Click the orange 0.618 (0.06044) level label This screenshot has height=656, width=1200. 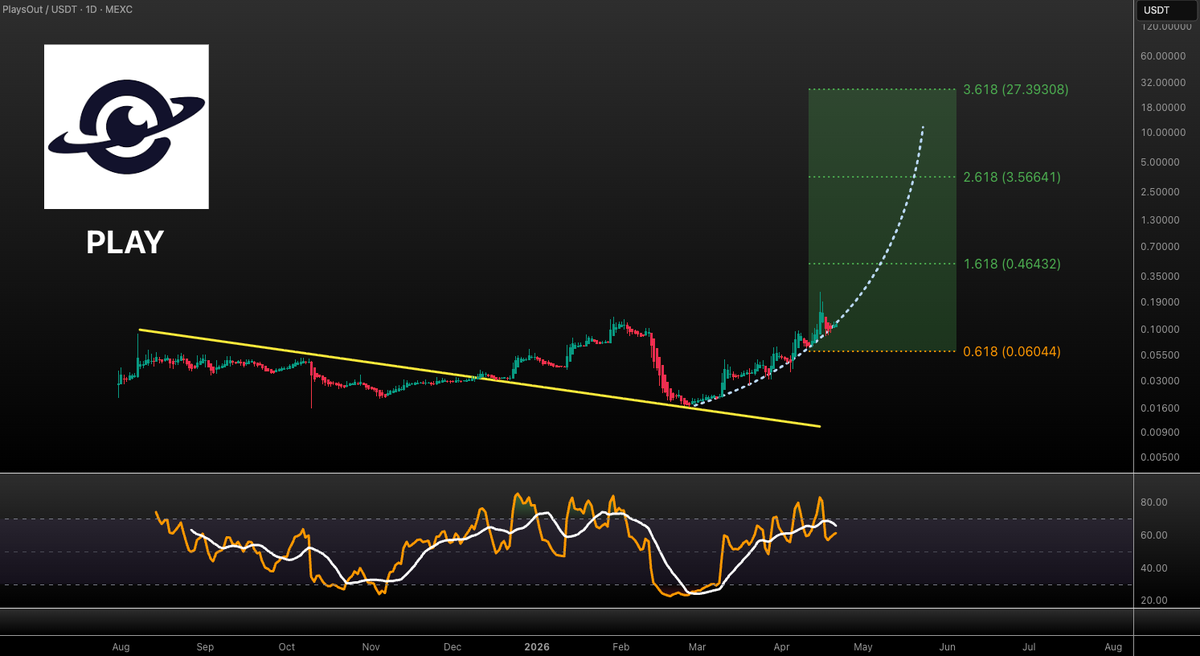1010,351
